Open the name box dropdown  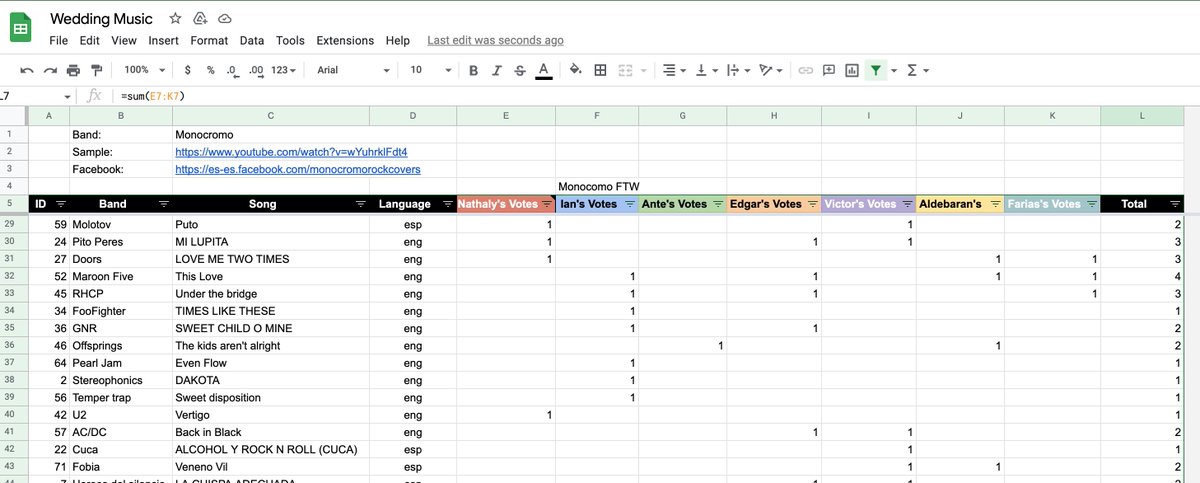coord(67,96)
